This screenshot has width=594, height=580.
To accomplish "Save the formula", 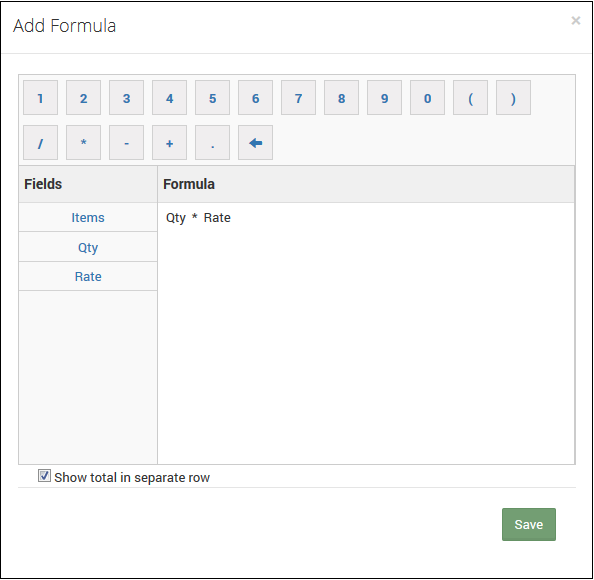I will (529, 524).
